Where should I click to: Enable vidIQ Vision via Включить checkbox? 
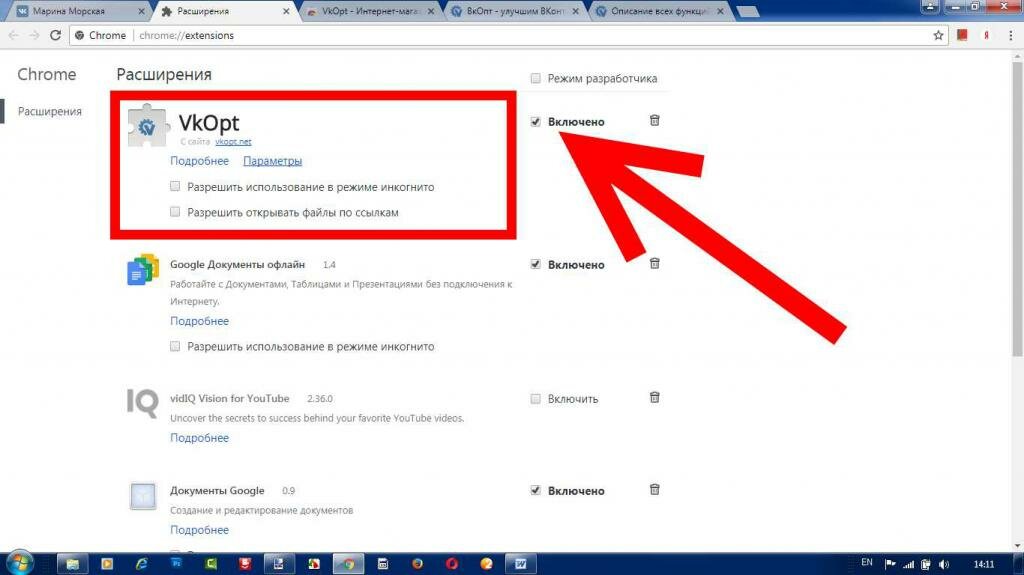pyautogui.click(x=536, y=399)
